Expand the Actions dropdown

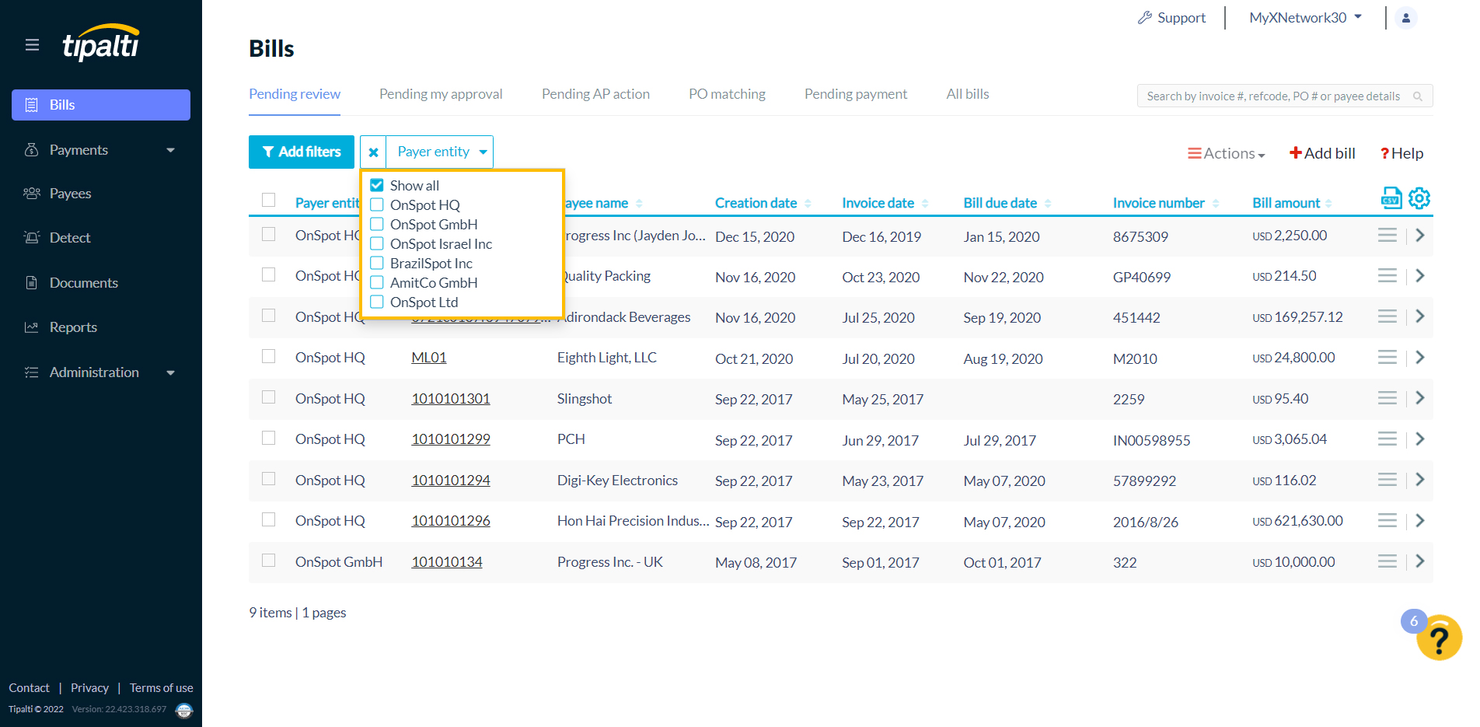pos(1226,153)
